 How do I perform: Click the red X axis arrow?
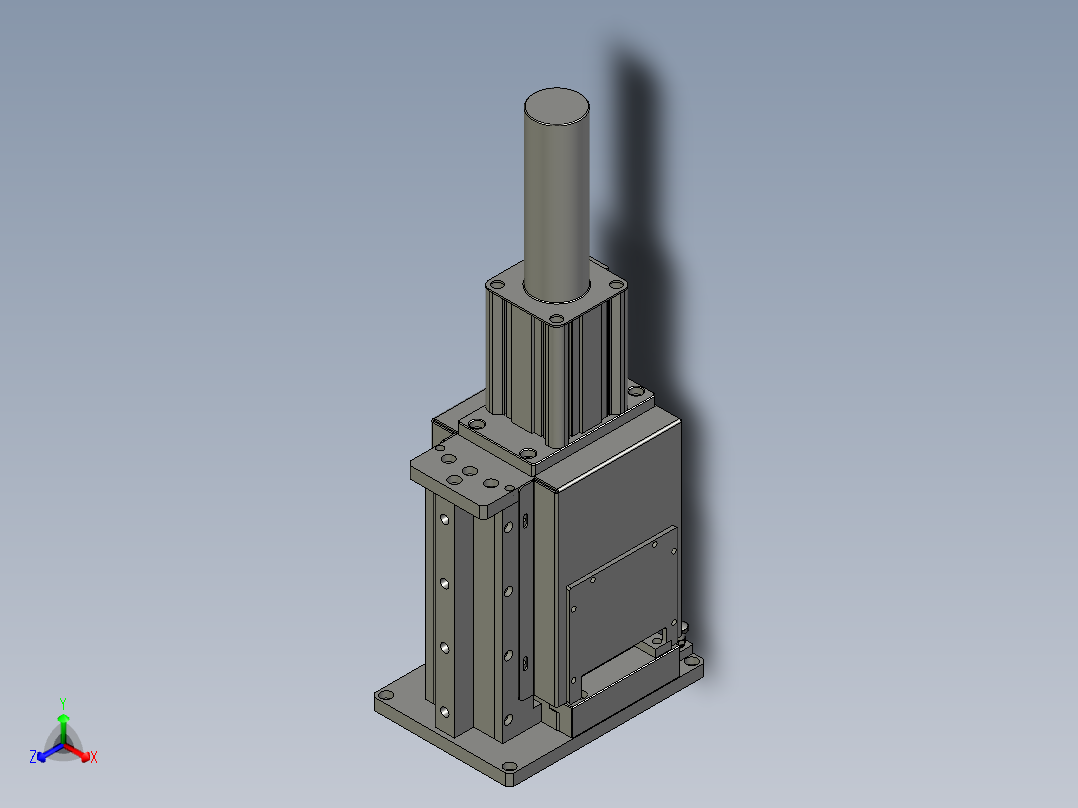[77, 752]
